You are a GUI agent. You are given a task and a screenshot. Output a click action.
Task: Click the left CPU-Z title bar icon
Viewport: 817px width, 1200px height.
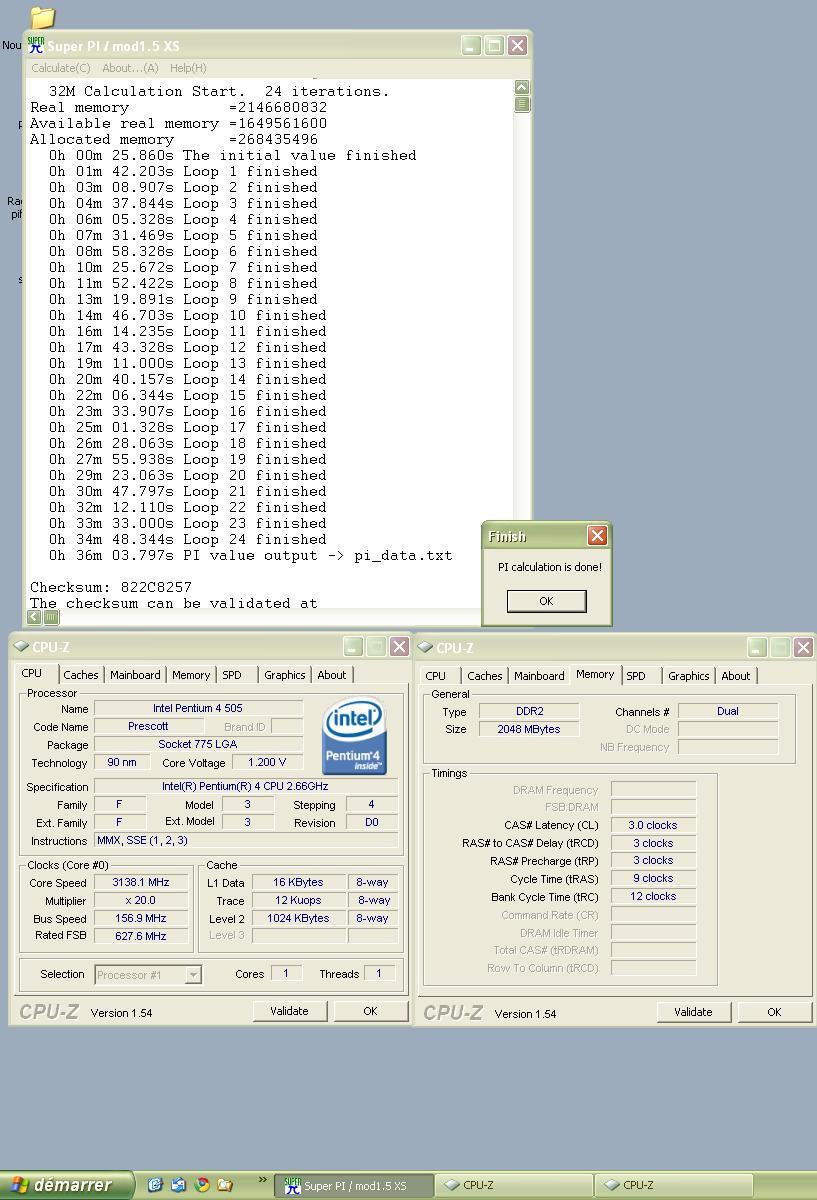click(21, 647)
